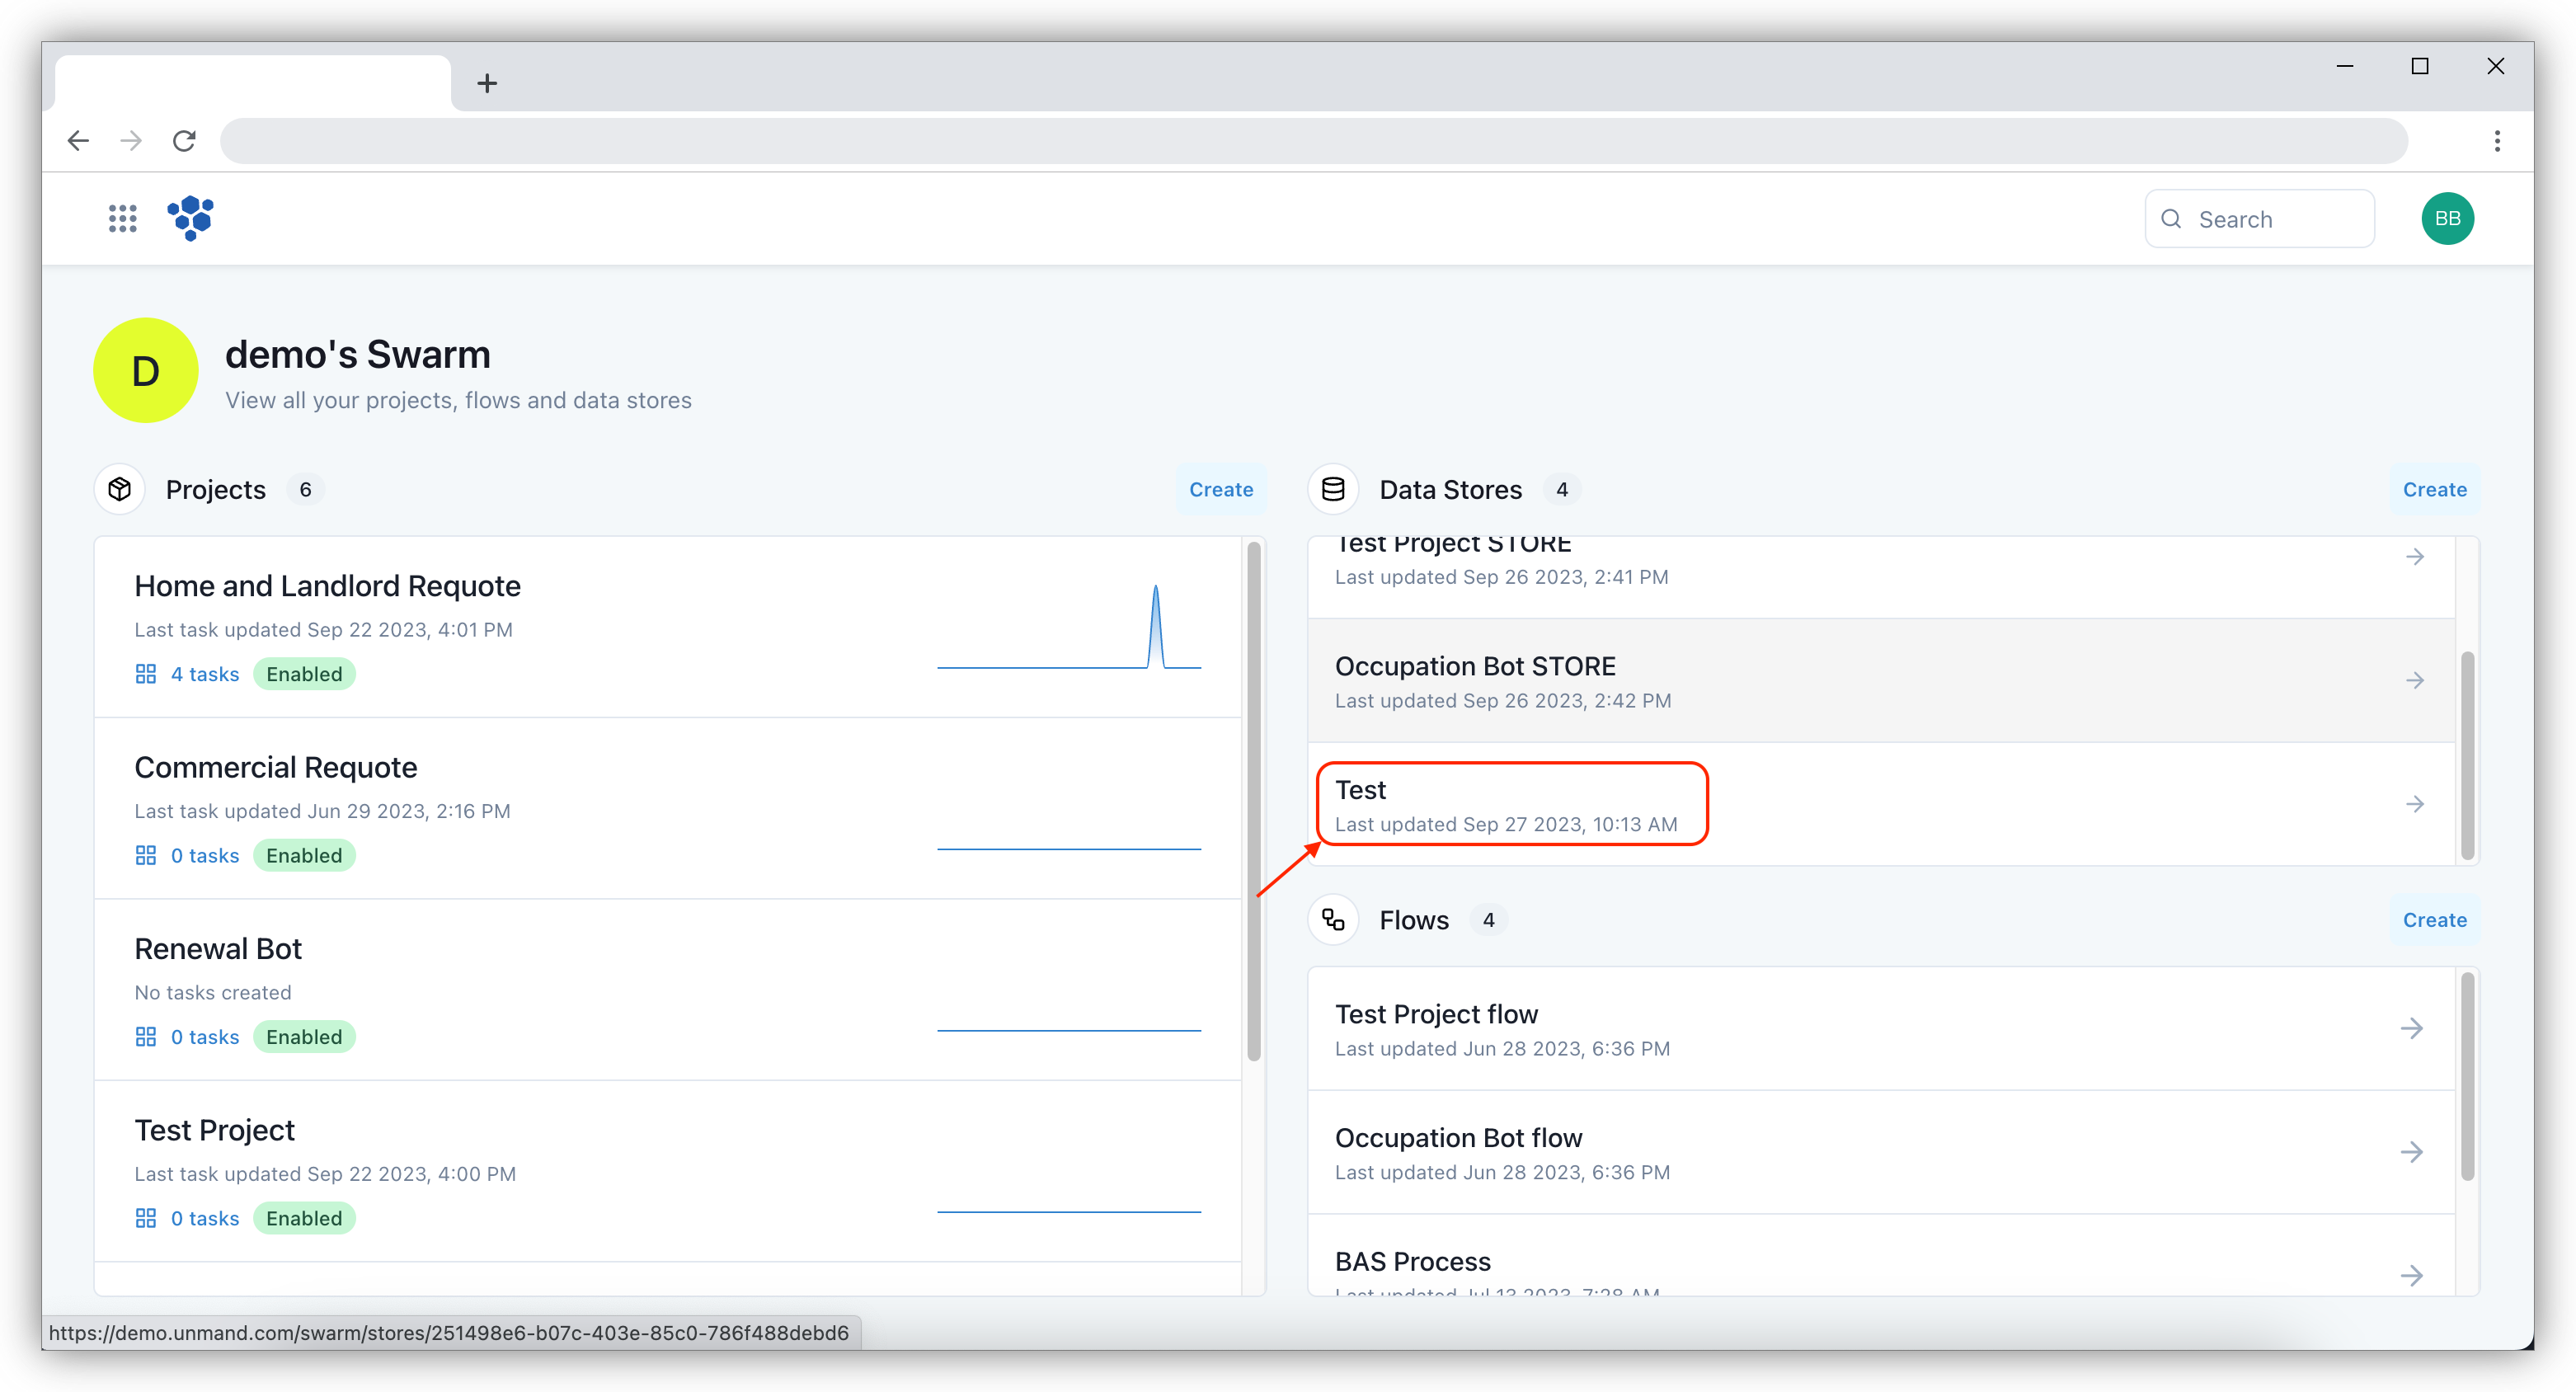Click the swarm/grid app icon
The height and width of the screenshot is (1392, 2576).
coord(122,218)
